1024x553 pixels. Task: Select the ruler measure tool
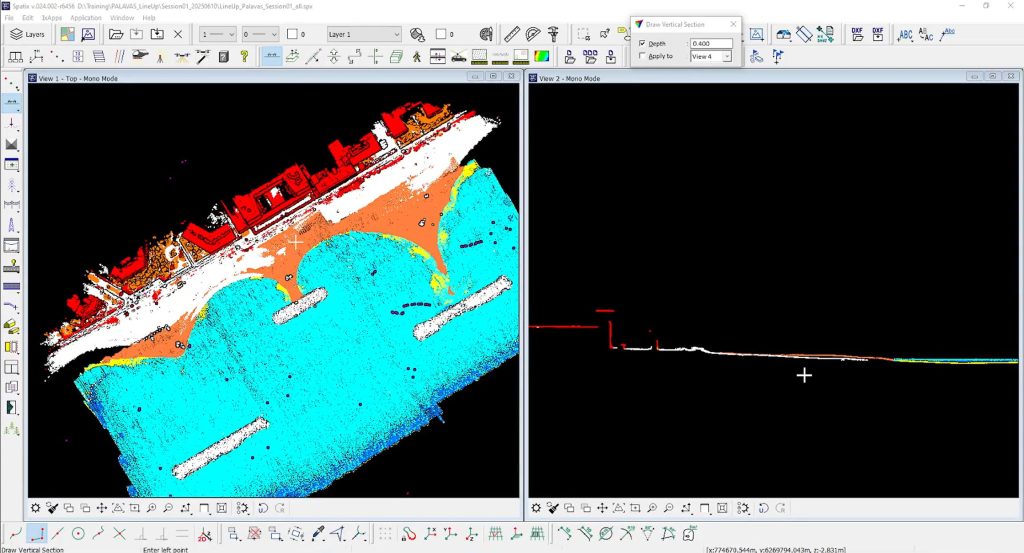pos(512,34)
